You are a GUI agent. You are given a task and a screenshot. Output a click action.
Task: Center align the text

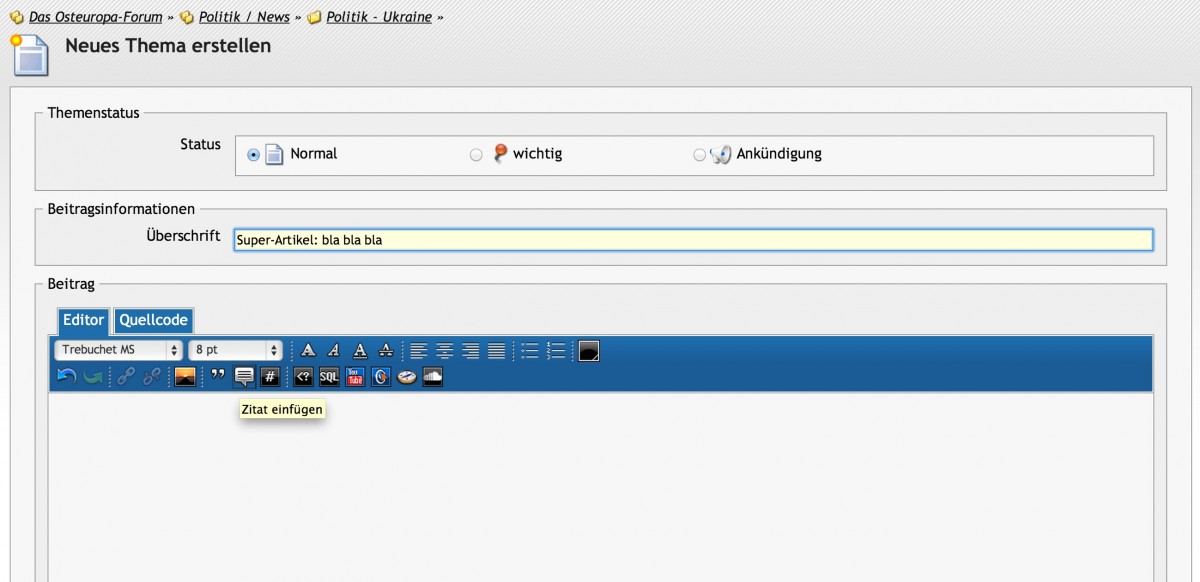click(x=445, y=351)
